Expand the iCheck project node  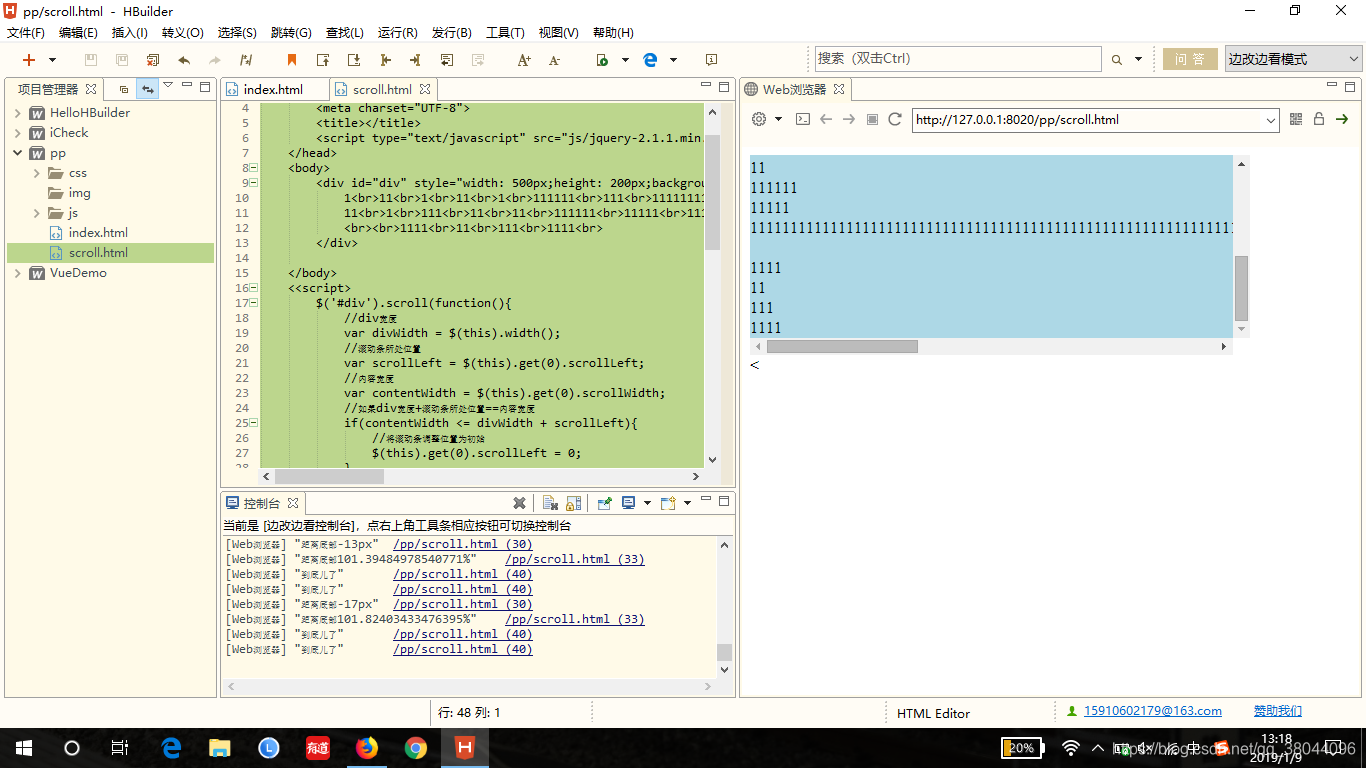pos(17,133)
